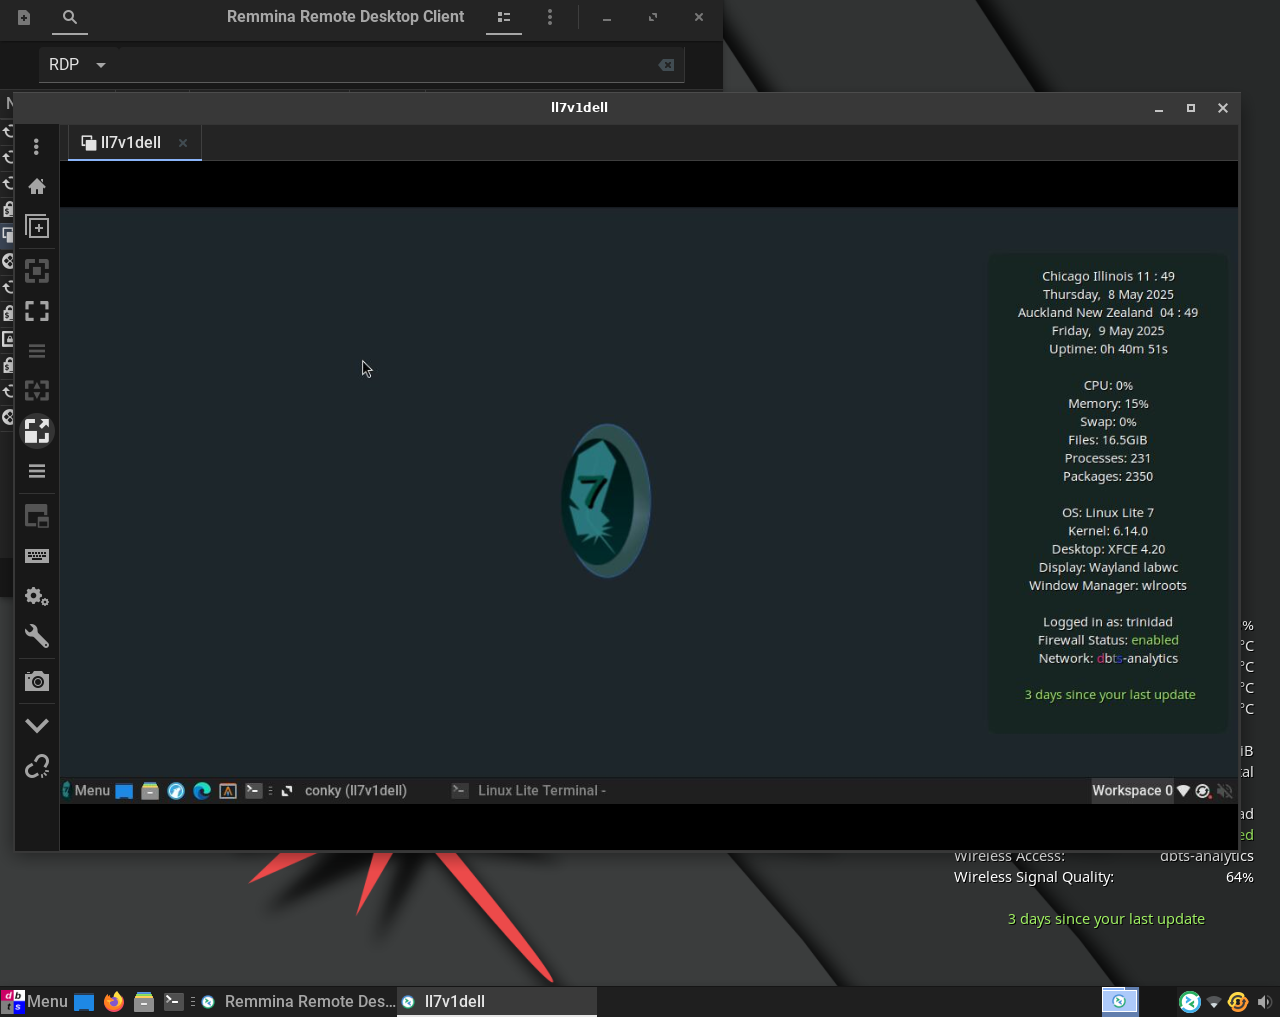The image size is (1280, 1017).
Task: Select the Linux Lite Terminal taskbar entry
Action: point(530,790)
